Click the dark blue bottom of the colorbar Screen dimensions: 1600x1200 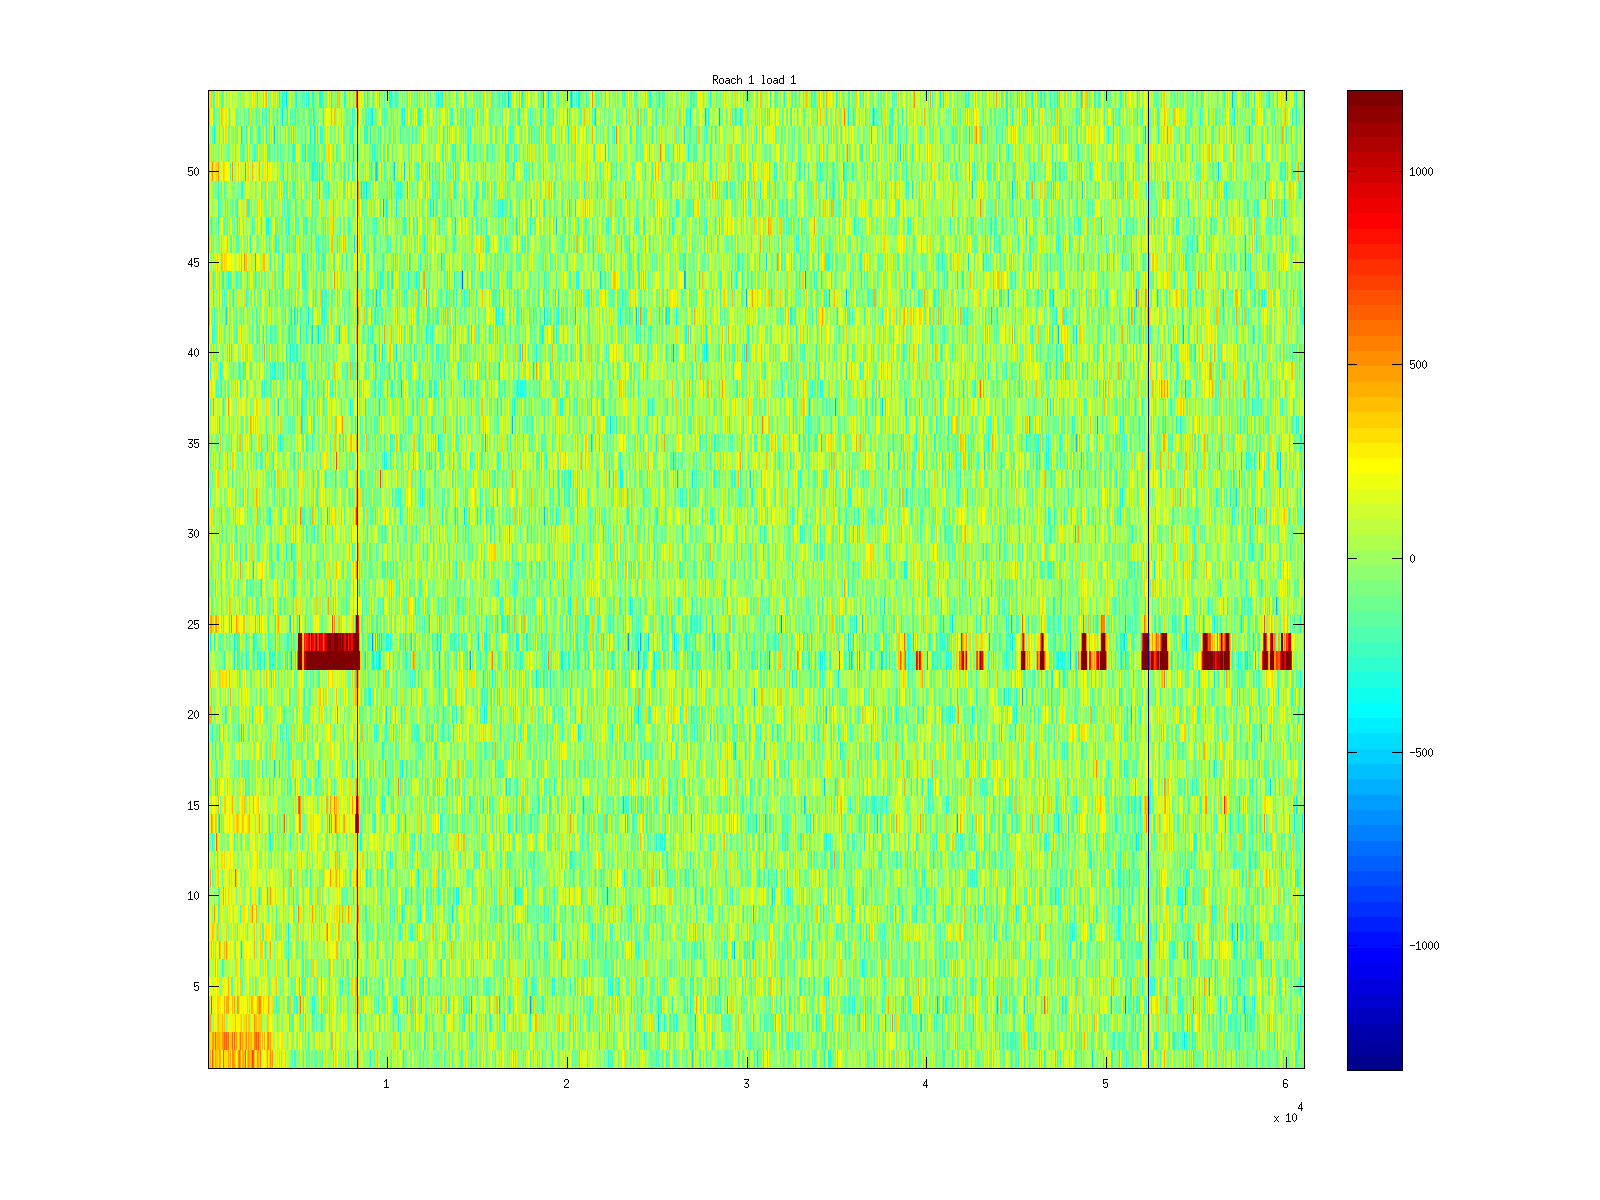click(x=1374, y=1061)
